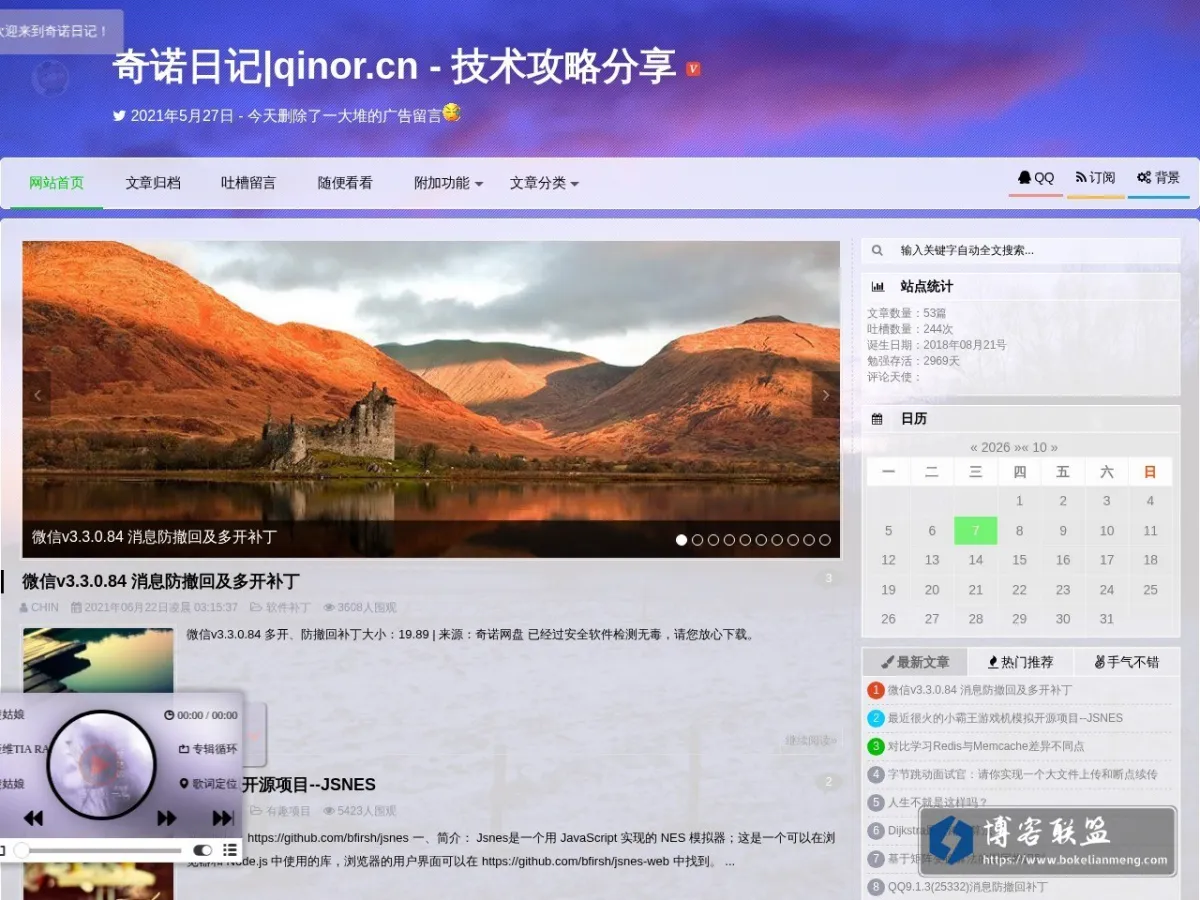Click the magnifier search icon
The width and height of the screenshot is (1200, 900).
878,251
